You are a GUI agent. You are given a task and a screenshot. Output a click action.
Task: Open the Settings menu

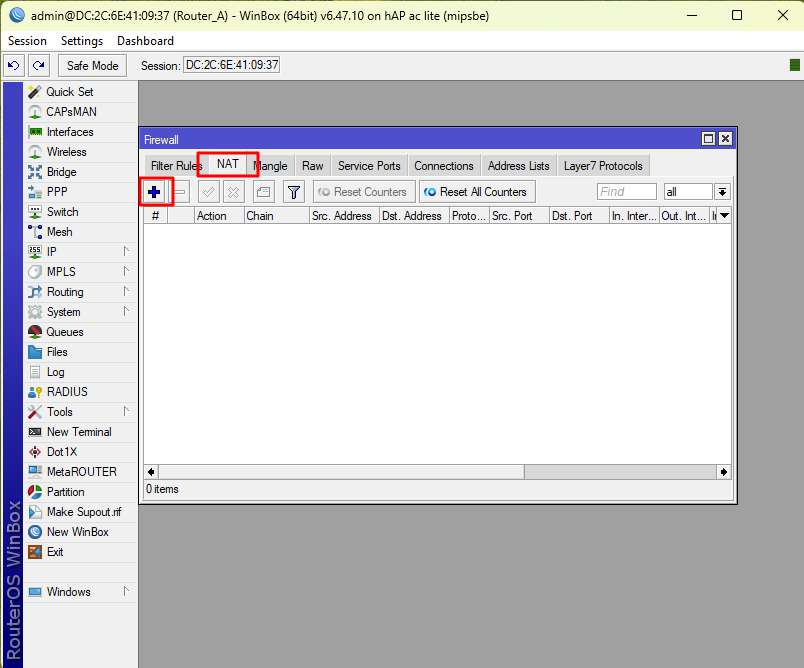pyautogui.click(x=81, y=41)
